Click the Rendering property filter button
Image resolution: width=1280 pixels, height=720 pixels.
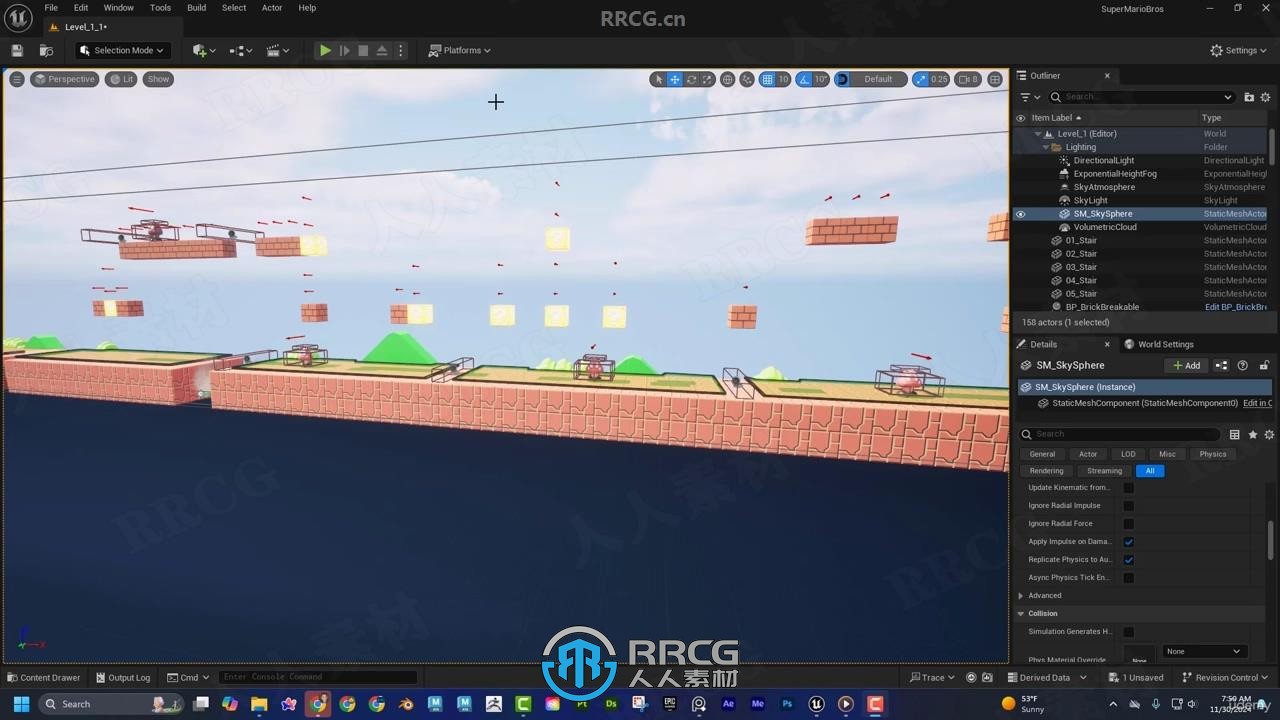[1047, 471]
